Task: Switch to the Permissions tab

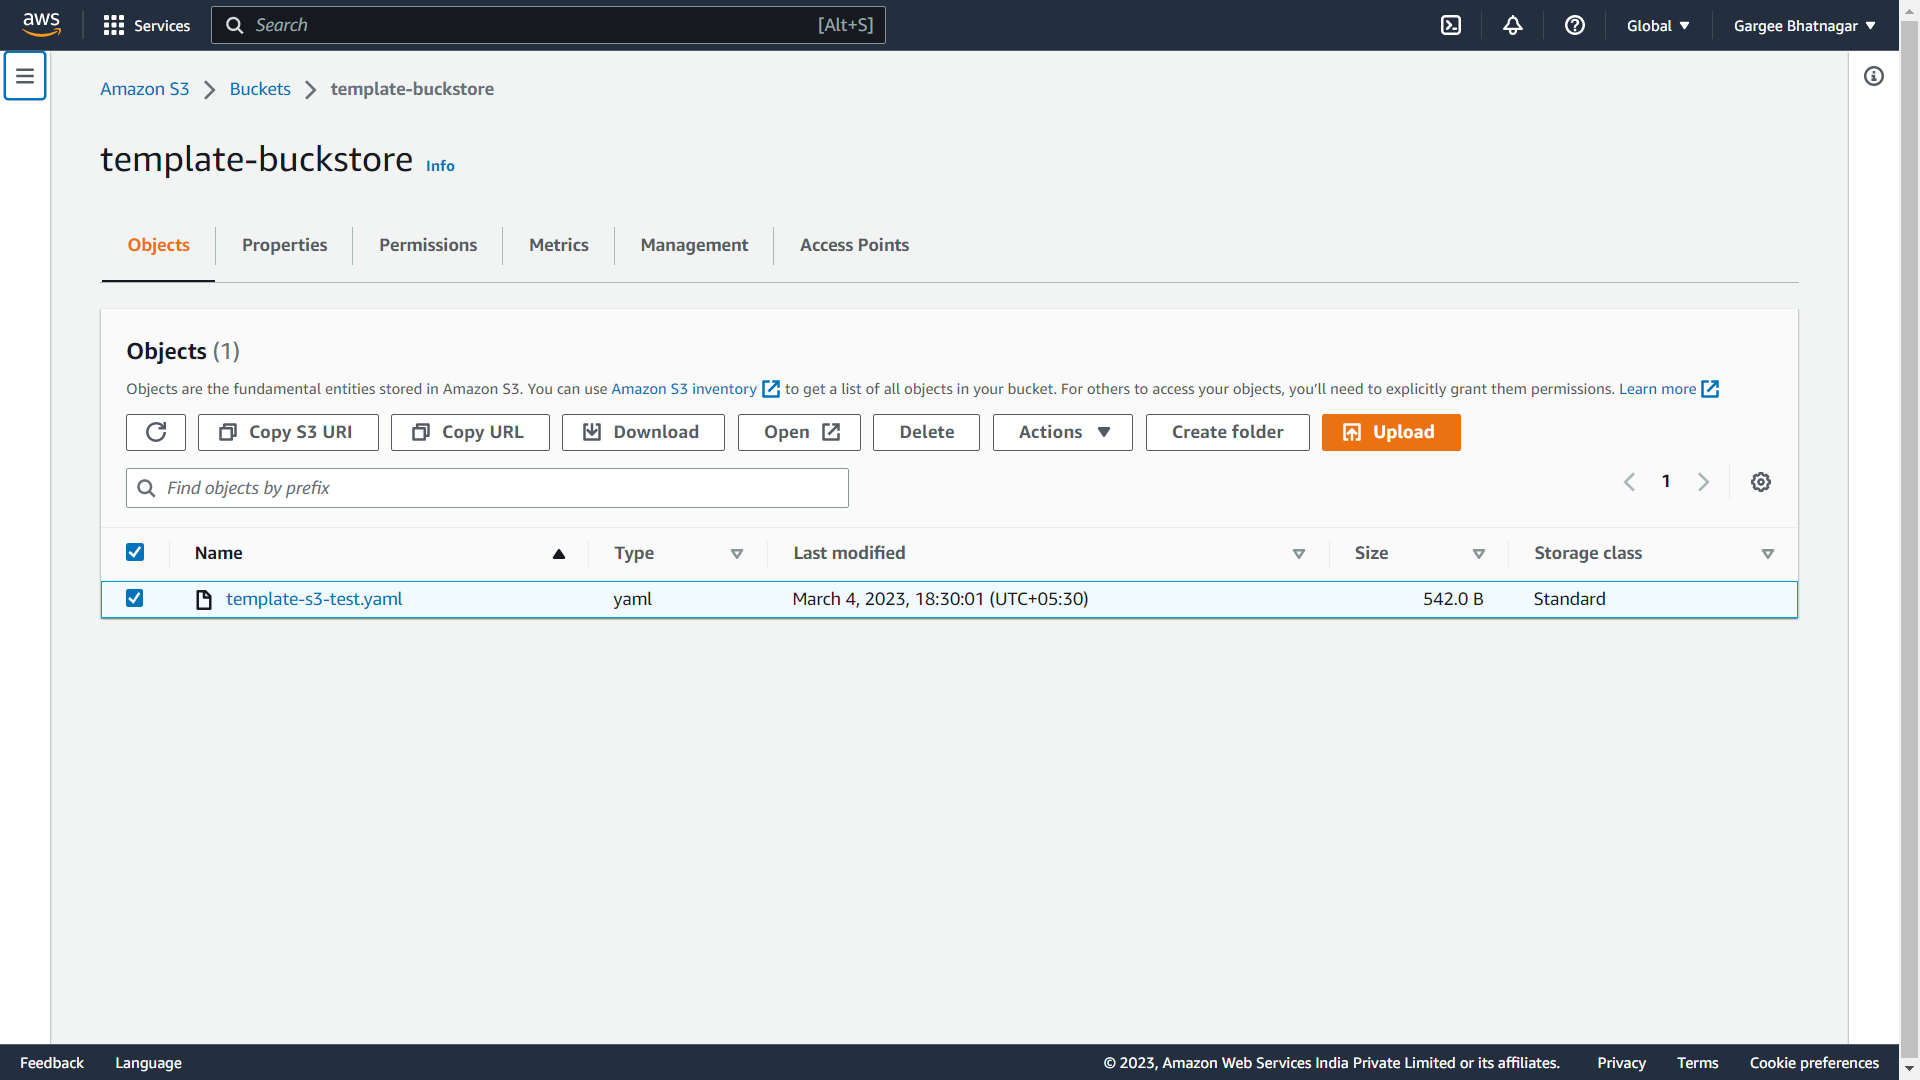Action: pos(428,245)
